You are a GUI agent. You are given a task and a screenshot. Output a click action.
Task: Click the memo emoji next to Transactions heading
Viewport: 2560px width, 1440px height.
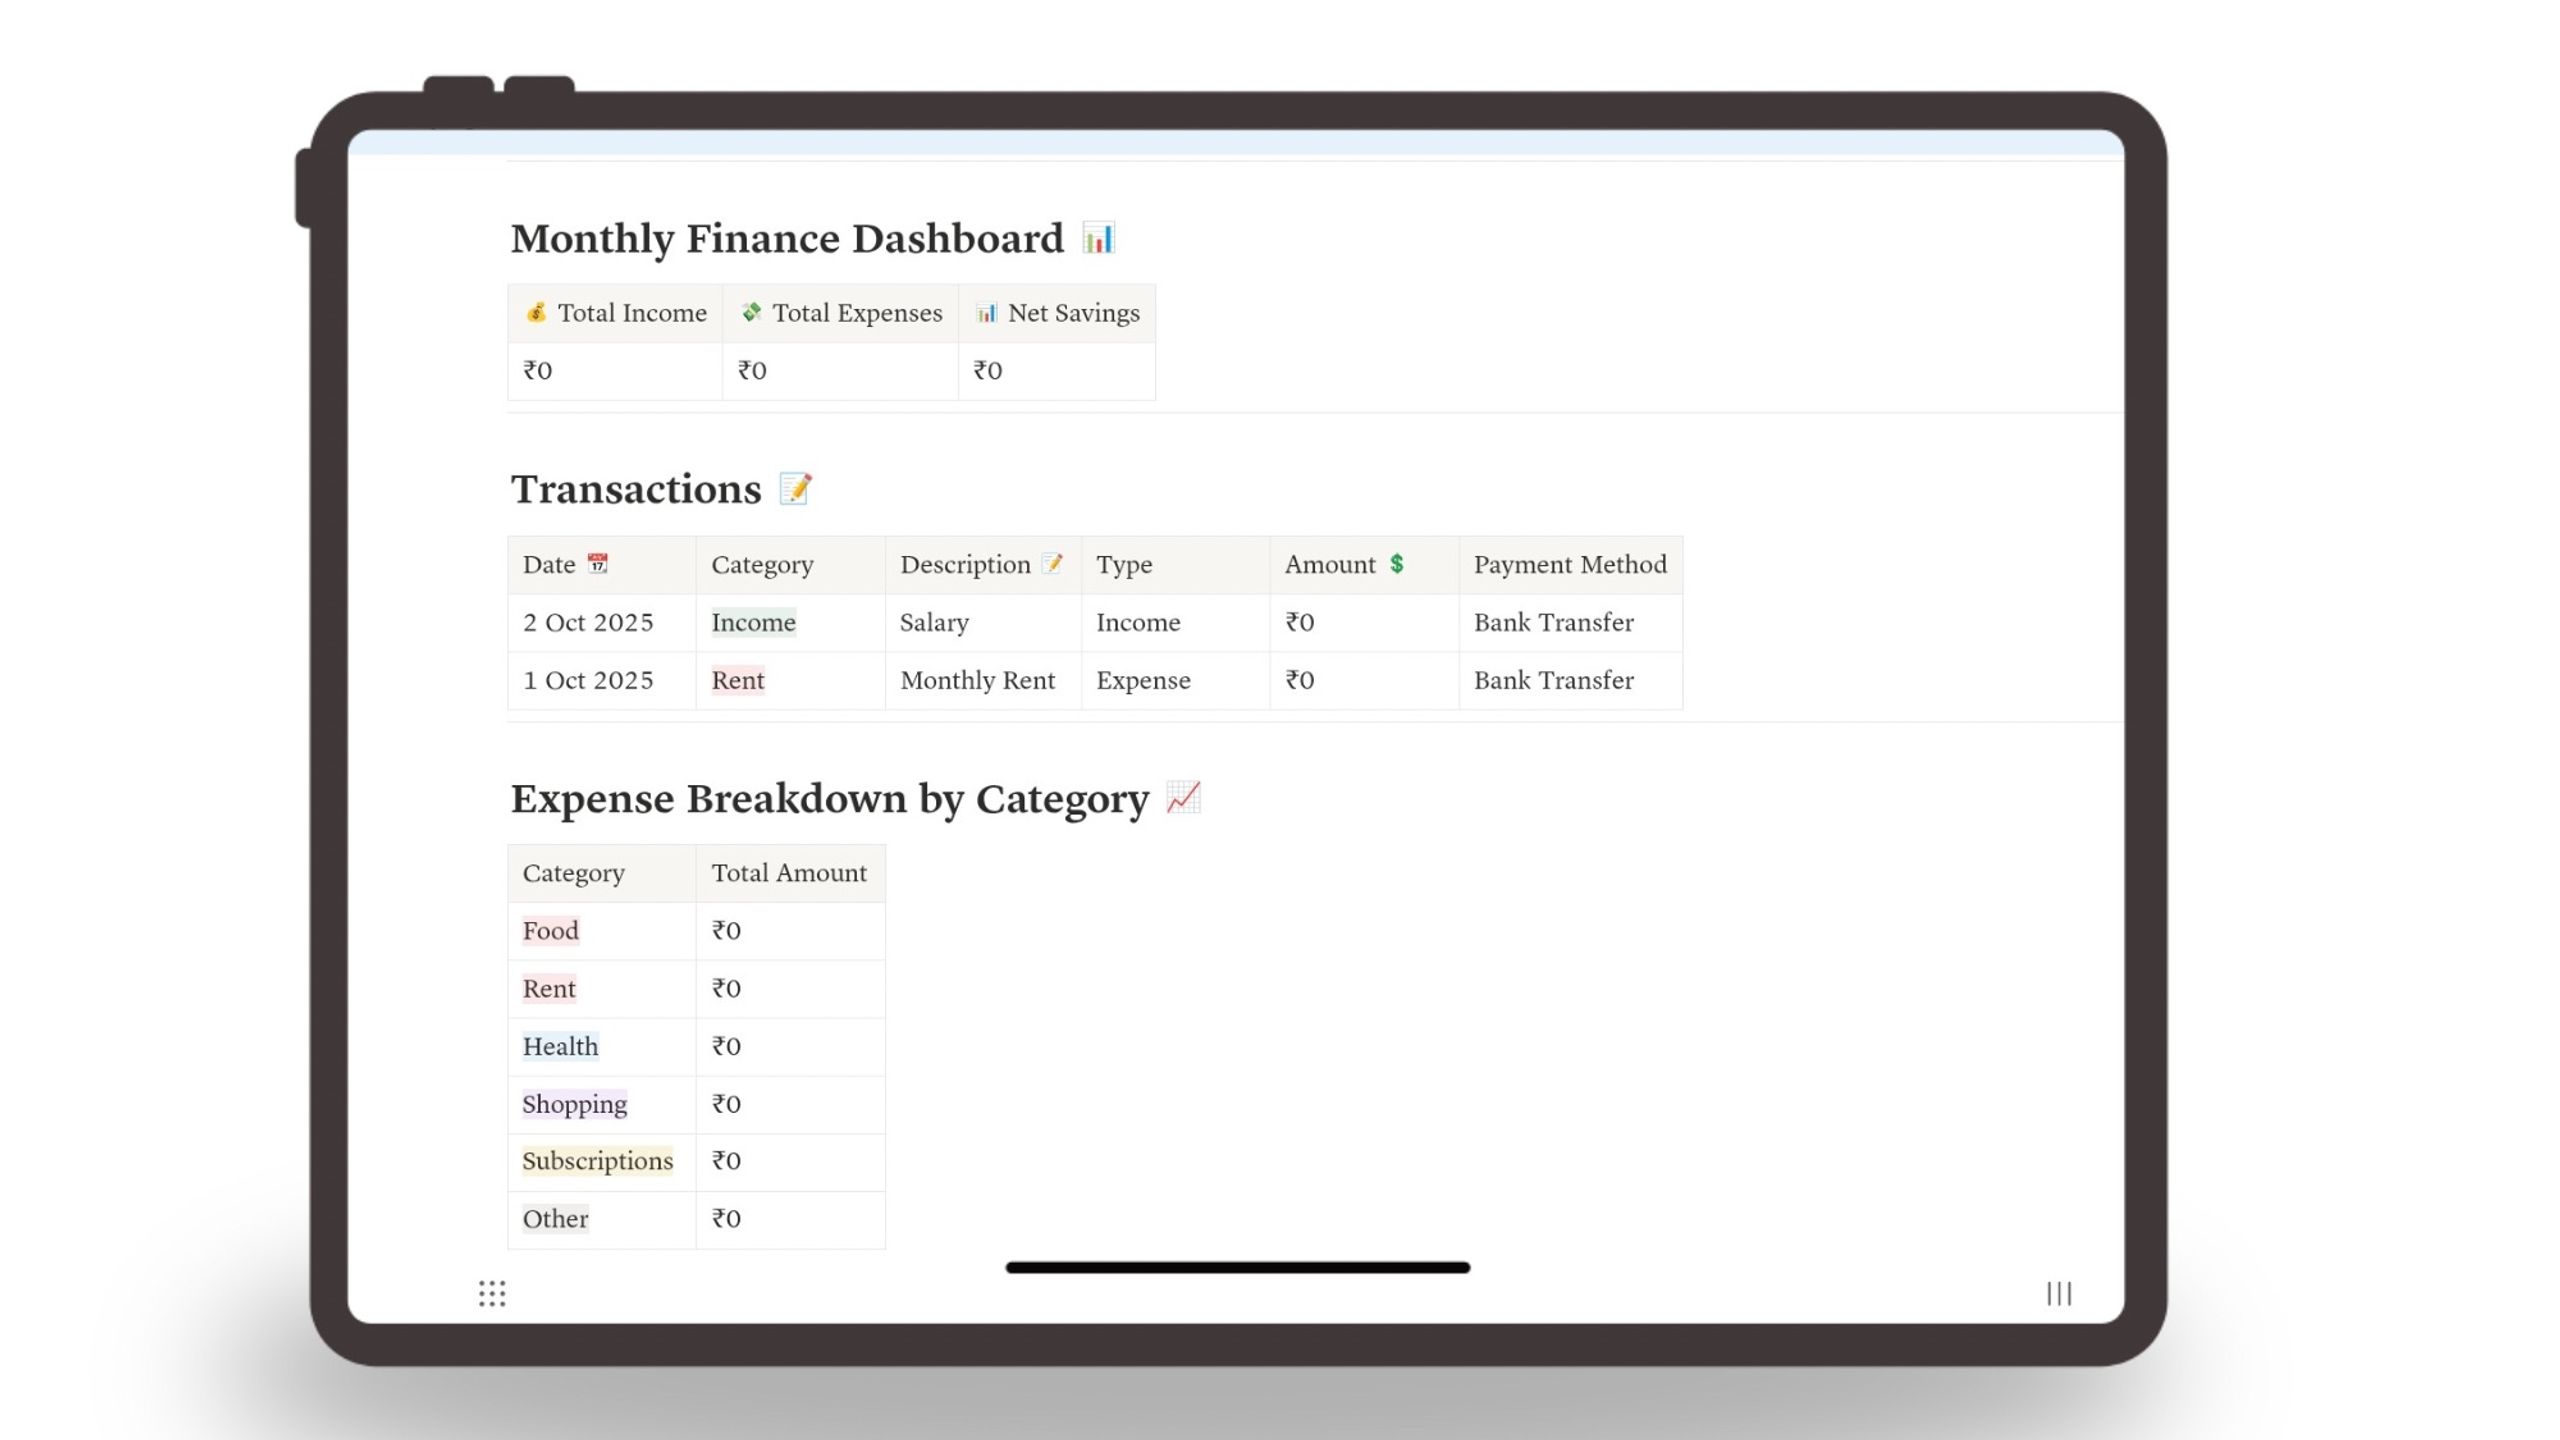[x=796, y=489]
